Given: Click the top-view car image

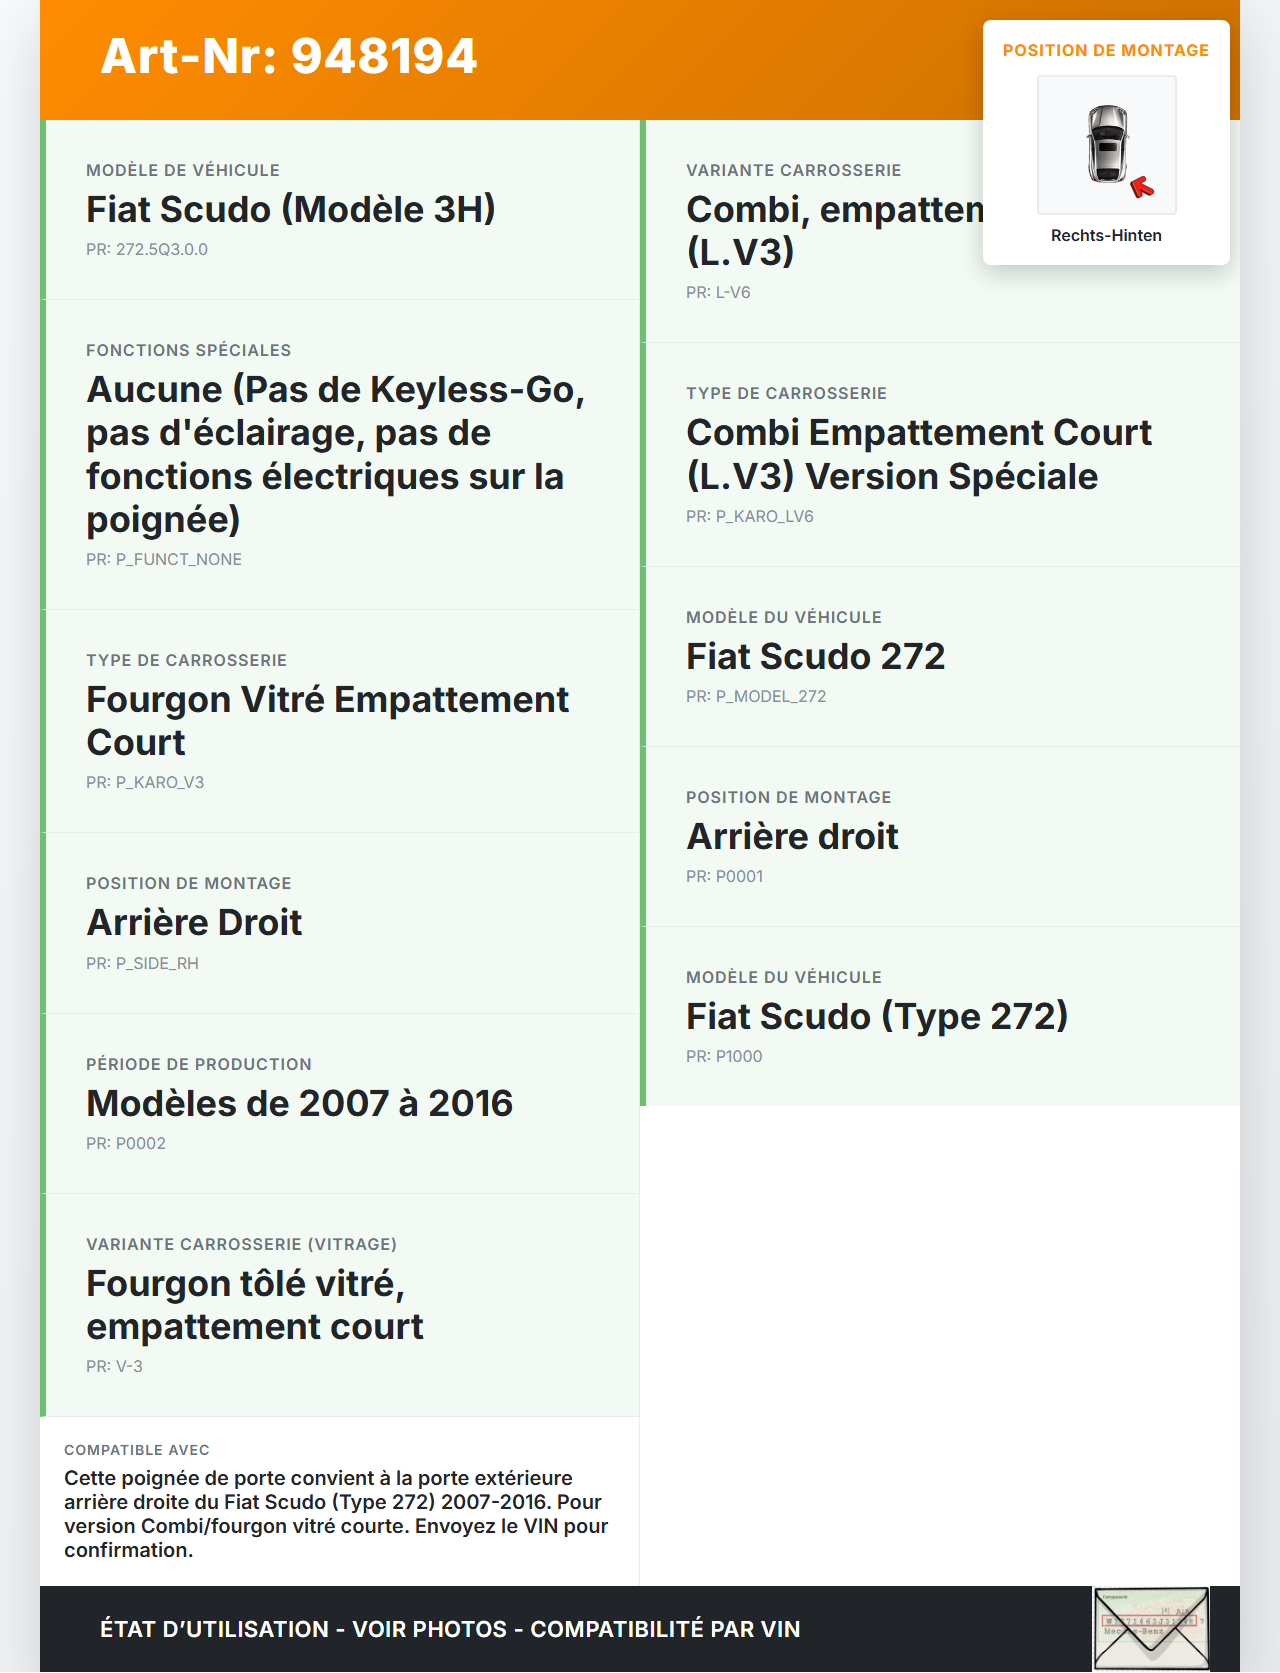Looking at the screenshot, I should tap(1107, 144).
